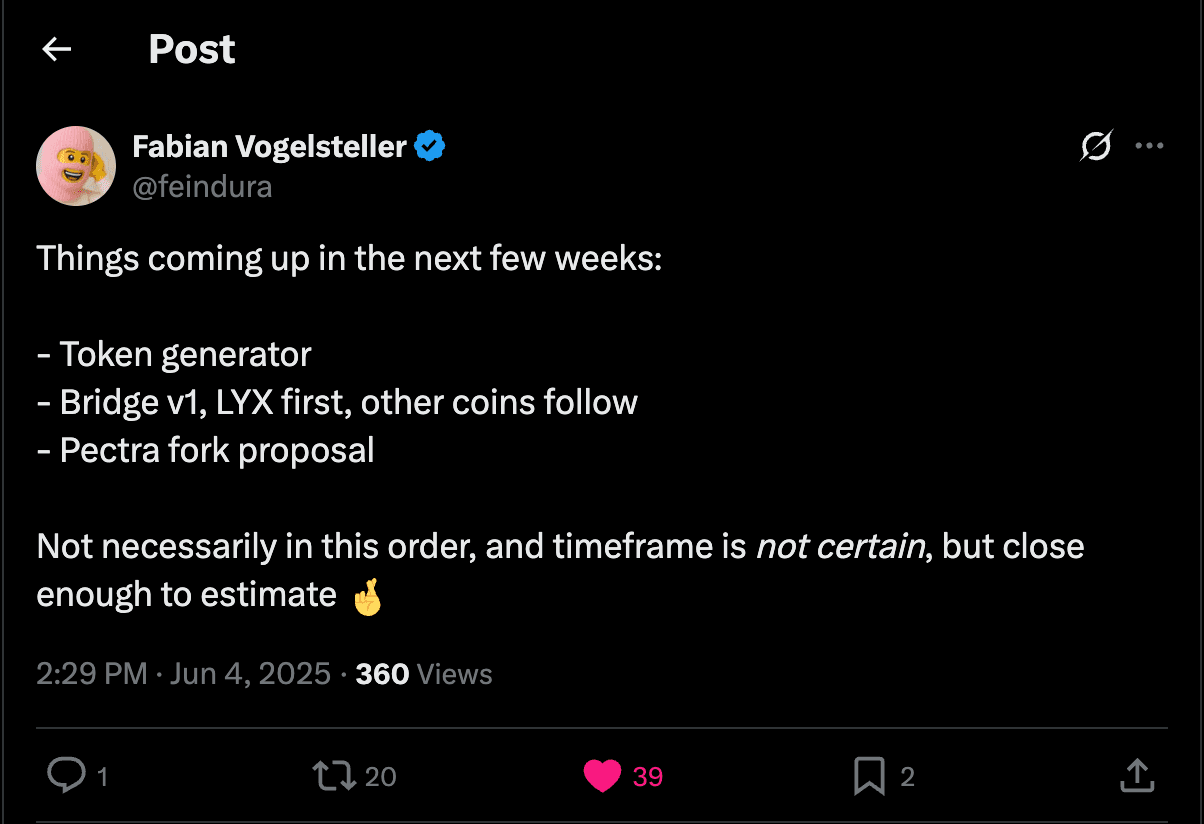Click the post text 'Pectra fork proposal'

[216, 450]
